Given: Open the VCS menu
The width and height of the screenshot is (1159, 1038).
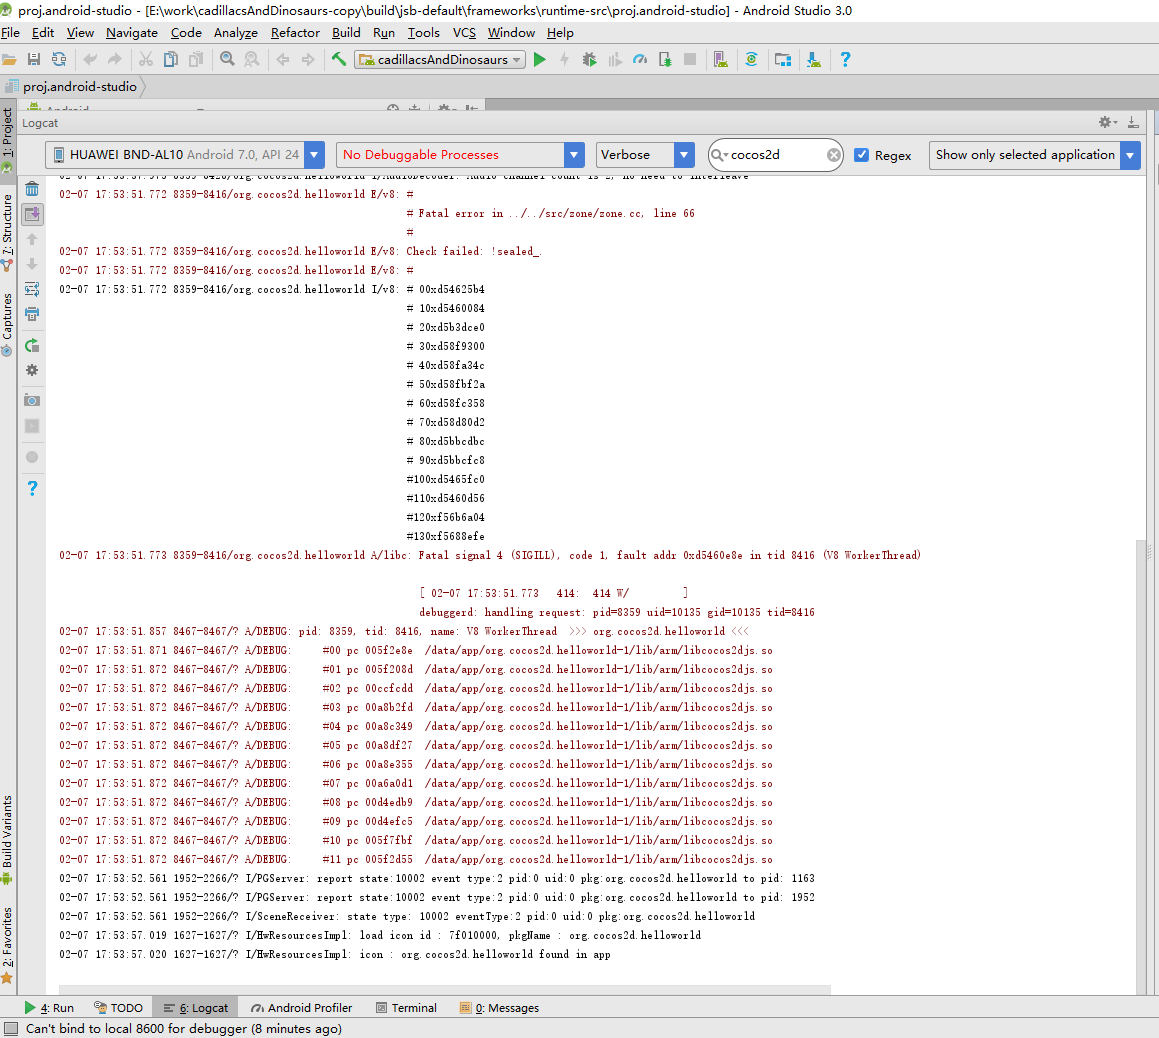Looking at the screenshot, I should (464, 33).
